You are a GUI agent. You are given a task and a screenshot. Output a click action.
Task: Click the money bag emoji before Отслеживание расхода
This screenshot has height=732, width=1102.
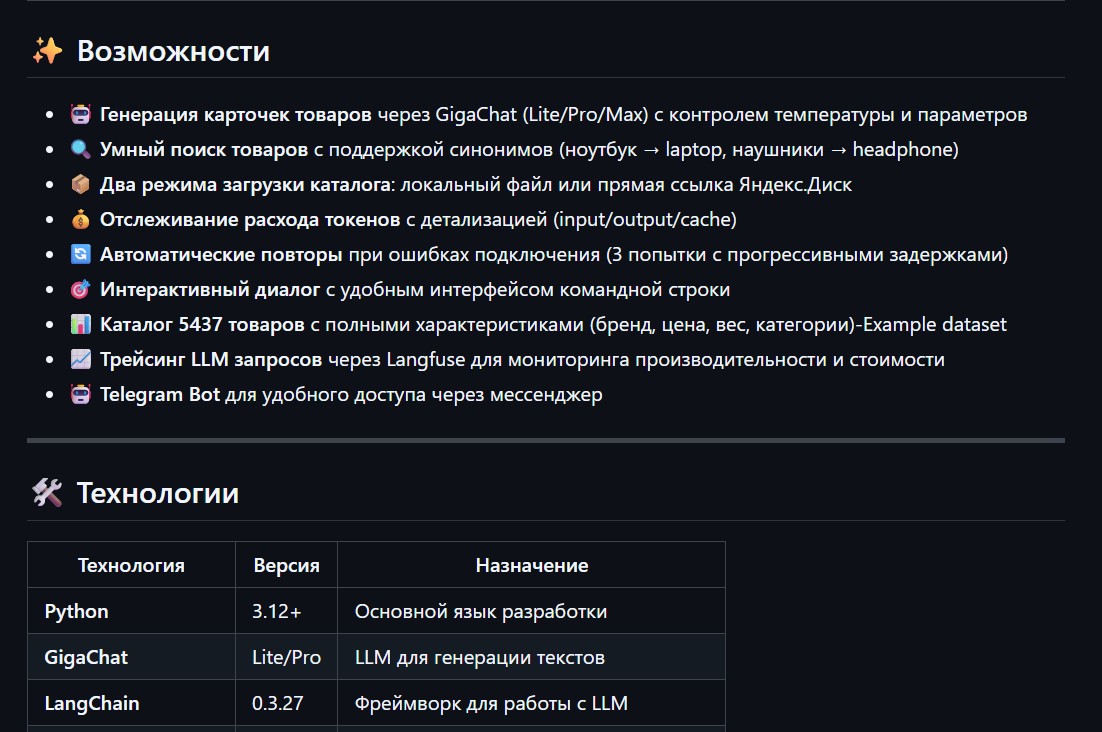(81, 220)
